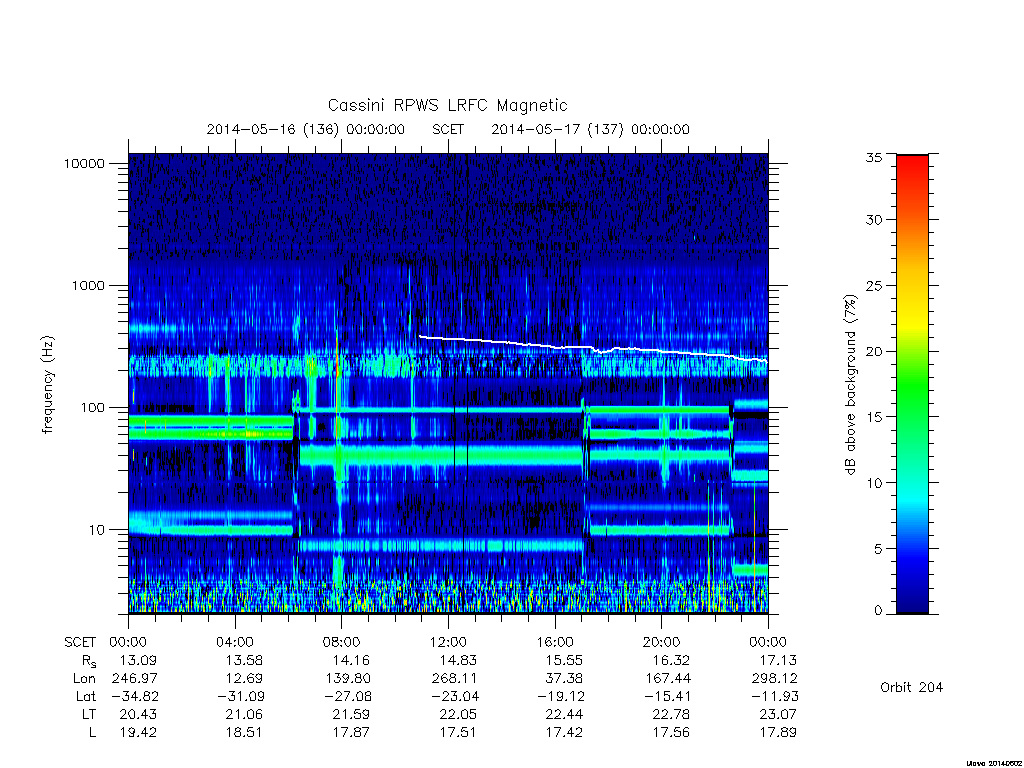Click the LT value 20.43

[138, 714]
